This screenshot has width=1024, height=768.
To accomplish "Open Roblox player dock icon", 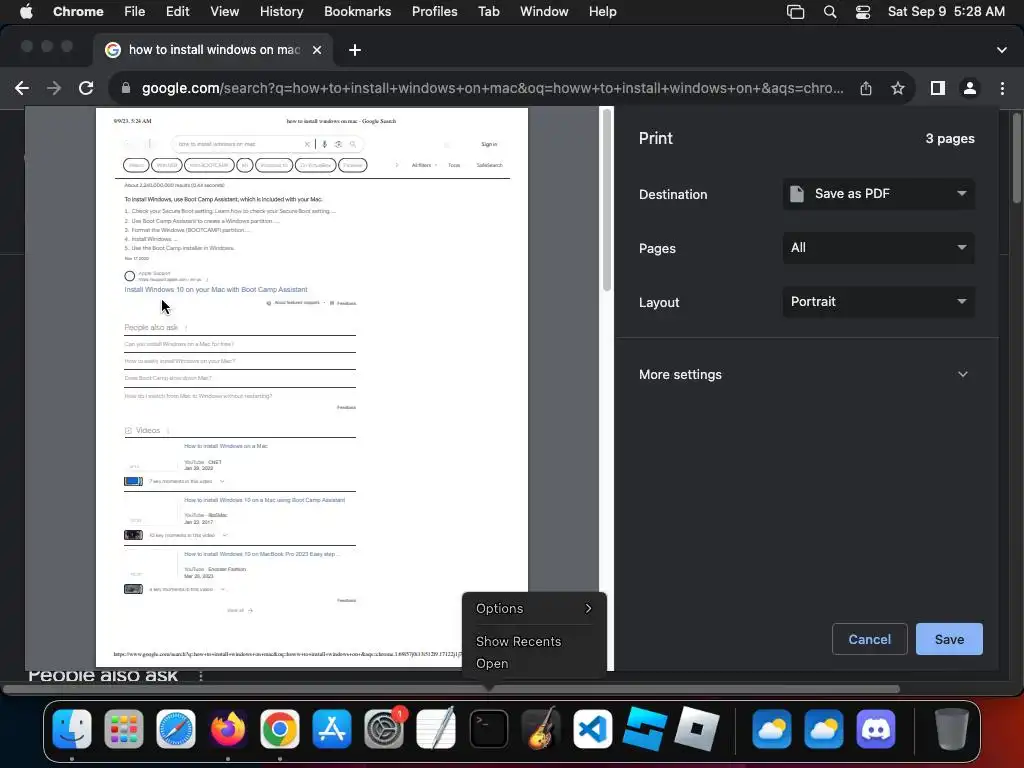I will [x=696, y=729].
